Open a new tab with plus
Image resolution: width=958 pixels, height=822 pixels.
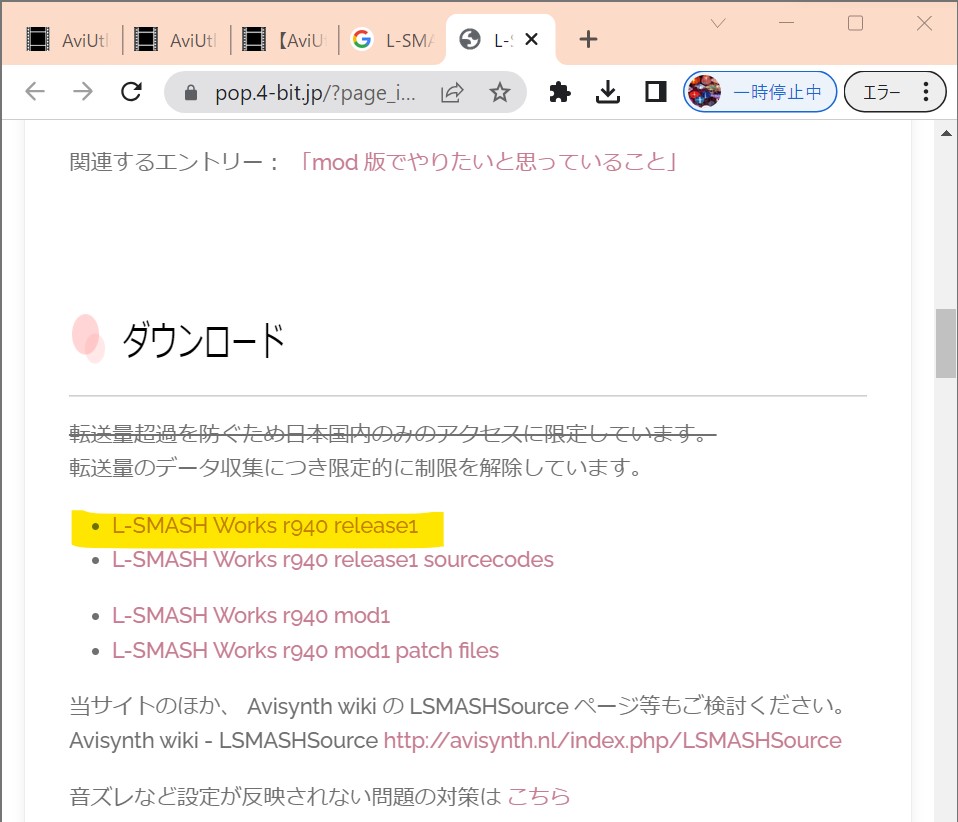(588, 40)
